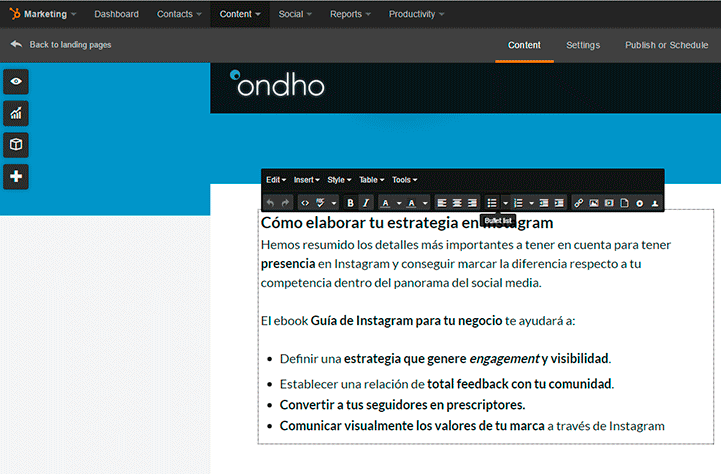
Task: Open the editor Insert menu
Action: tap(307, 180)
